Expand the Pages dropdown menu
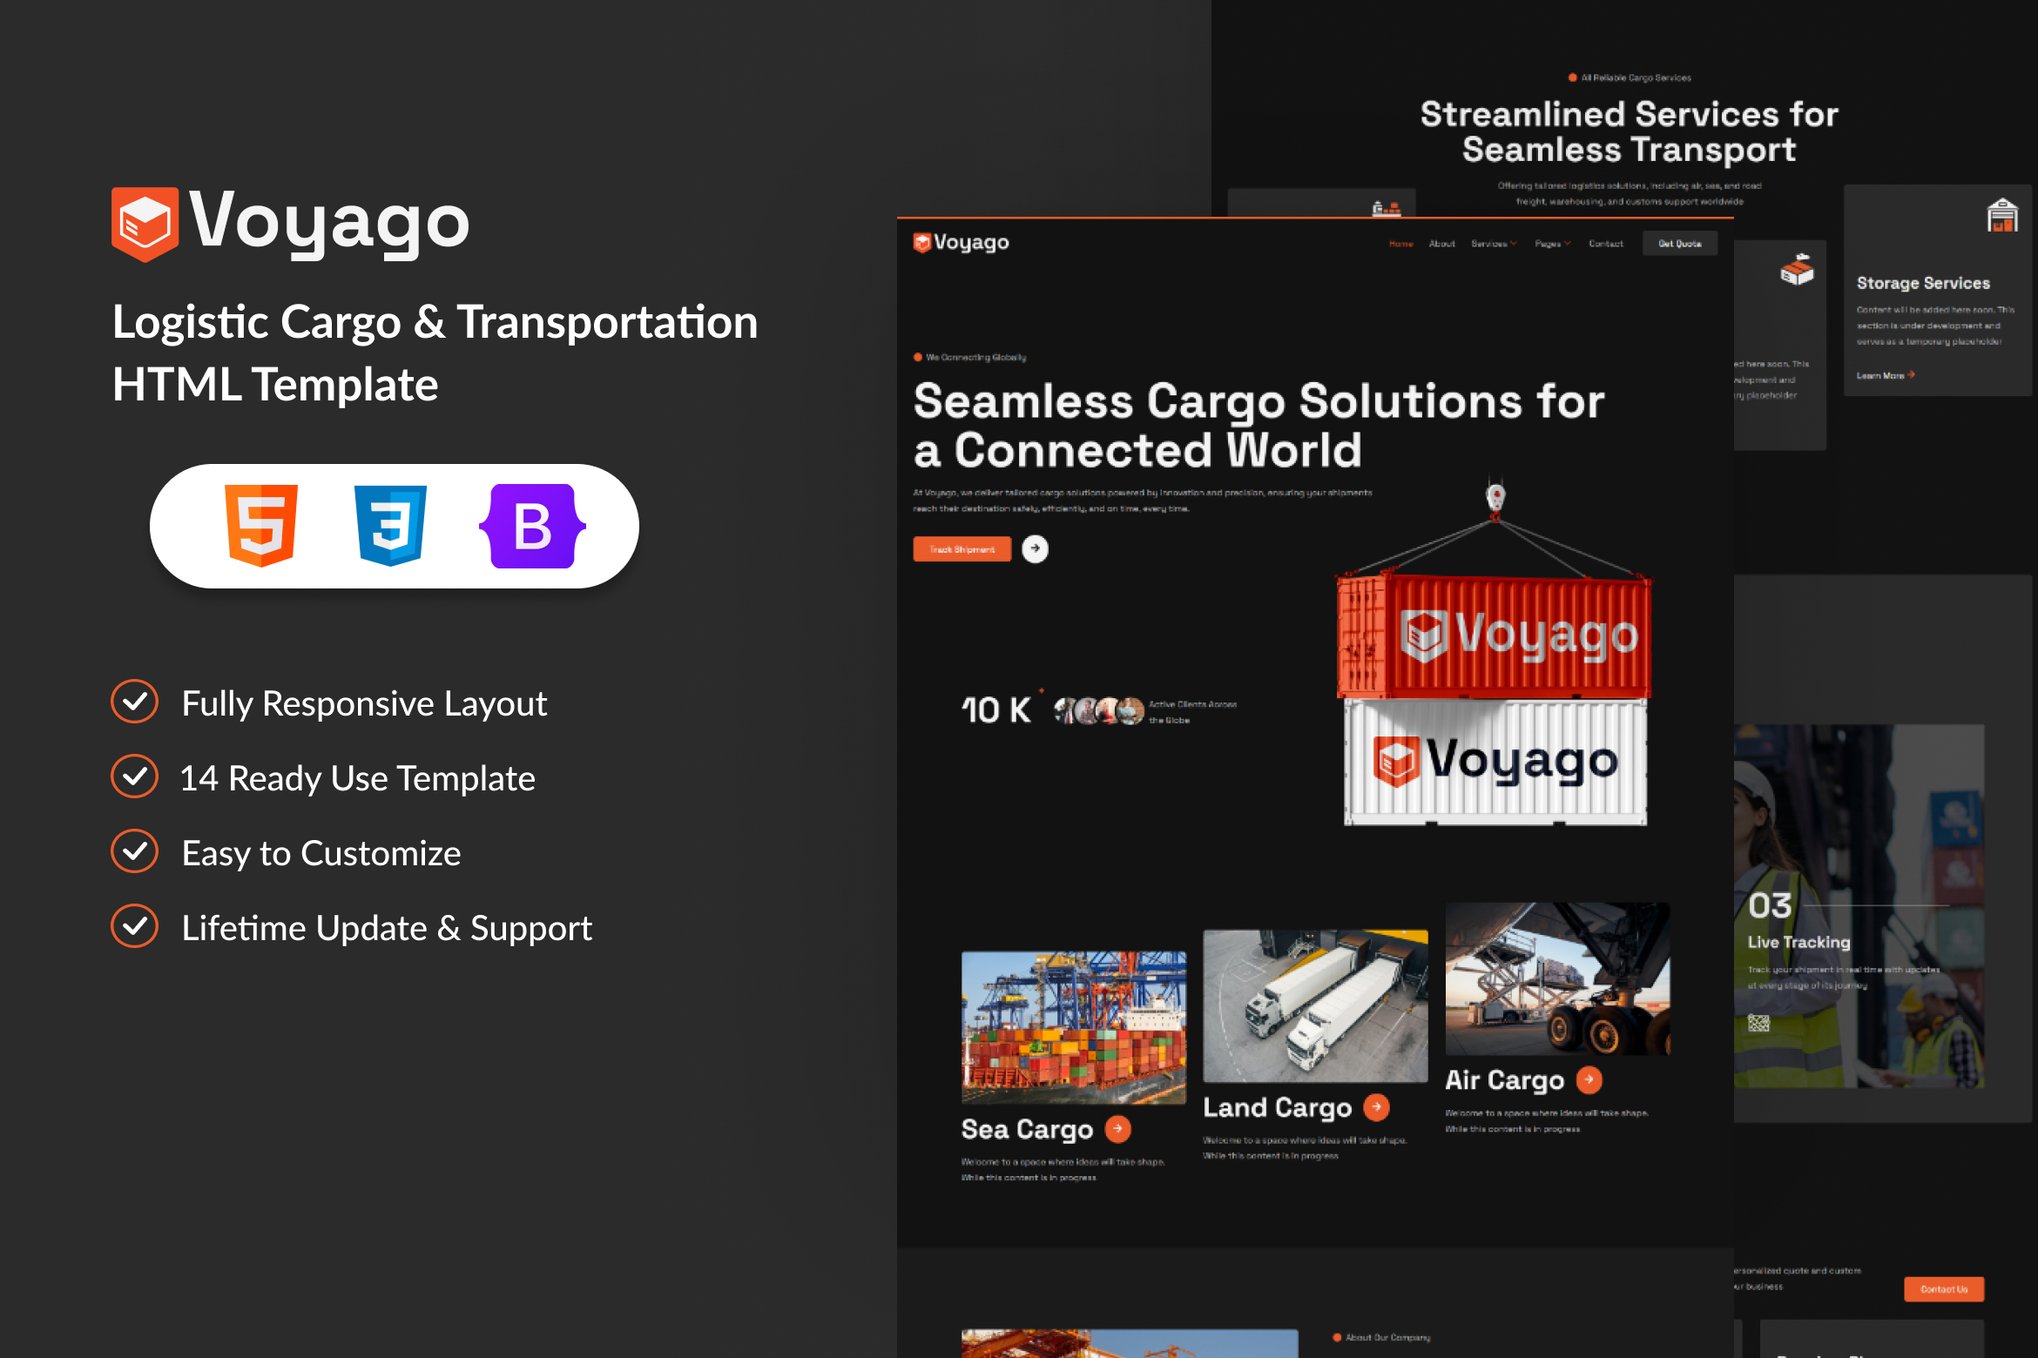2038x1358 pixels. [x=1550, y=243]
